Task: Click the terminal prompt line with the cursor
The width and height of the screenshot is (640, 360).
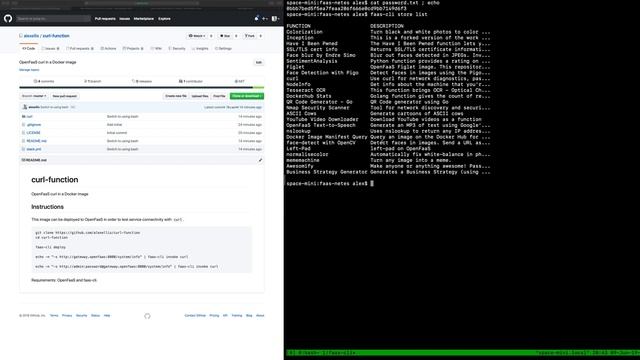Action: (x=330, y=184)
